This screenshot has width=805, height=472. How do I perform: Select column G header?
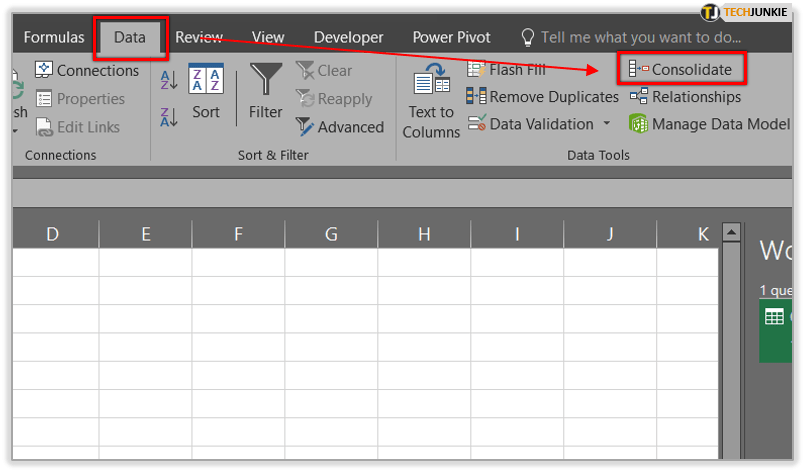pyautogui.click(x=331, y=234)
